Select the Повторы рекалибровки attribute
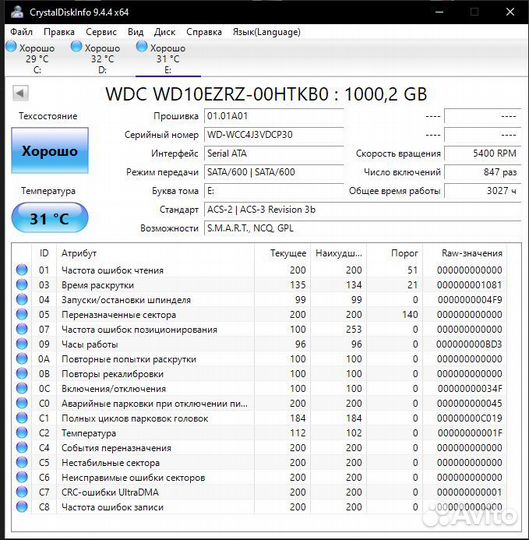The width and height of the screenshot is (529, 540). 112,374
